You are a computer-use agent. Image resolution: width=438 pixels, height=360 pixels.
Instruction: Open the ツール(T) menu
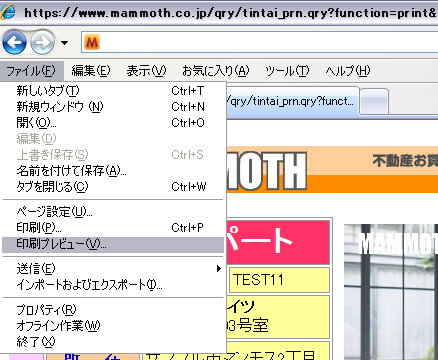(287, 71)
